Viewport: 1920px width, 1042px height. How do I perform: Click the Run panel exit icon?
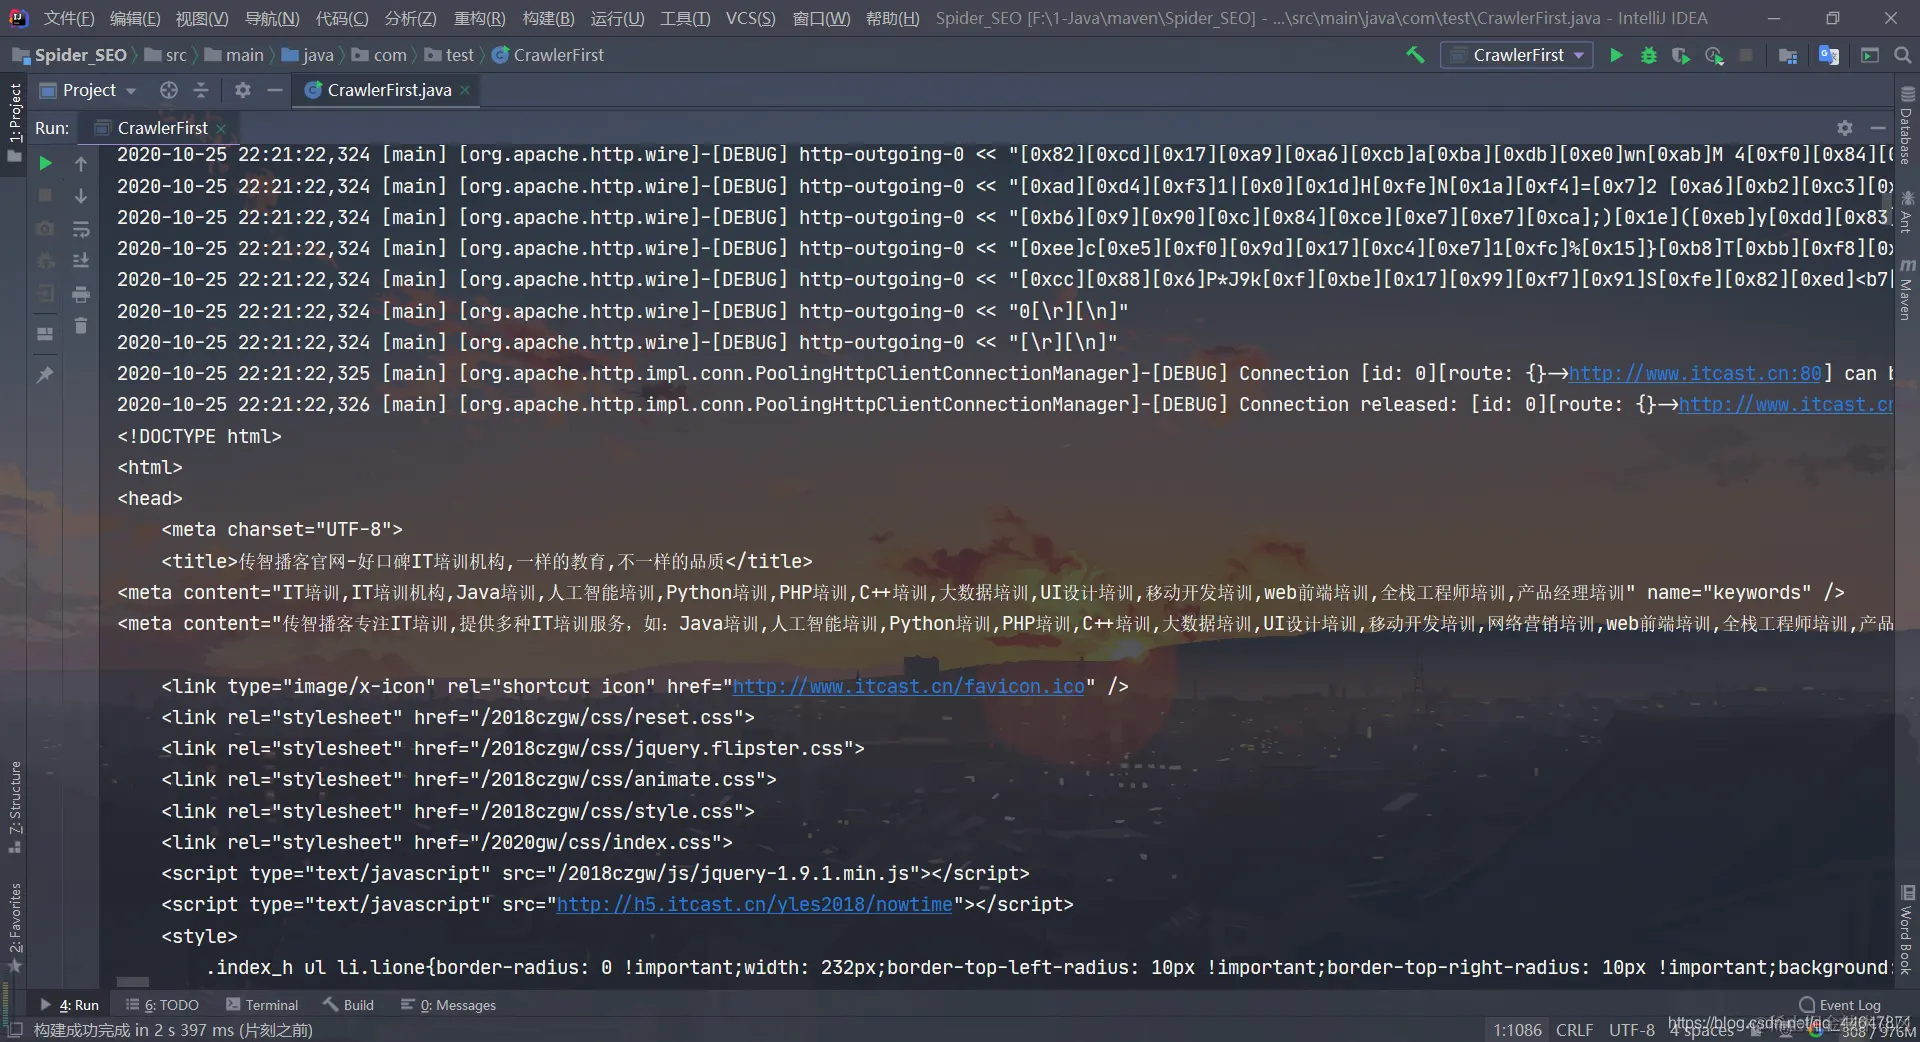(x=45, y=294)
